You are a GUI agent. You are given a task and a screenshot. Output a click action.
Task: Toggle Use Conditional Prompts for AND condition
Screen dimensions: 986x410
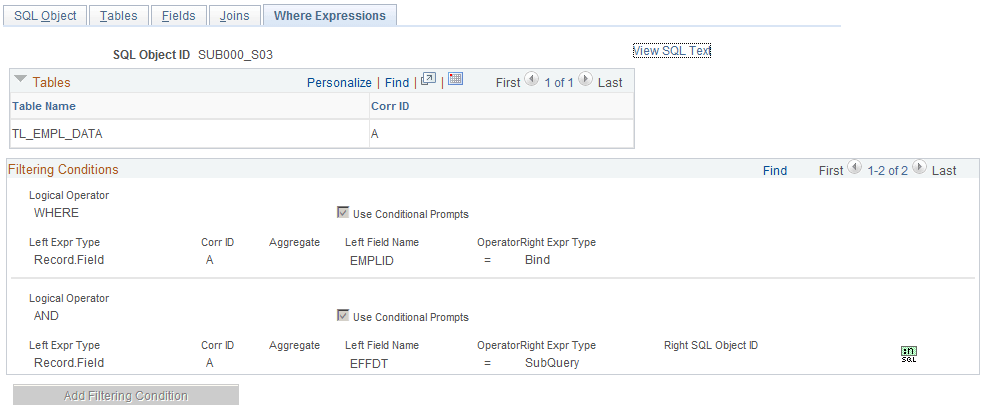pyautogui.click(x=344, y=317)
